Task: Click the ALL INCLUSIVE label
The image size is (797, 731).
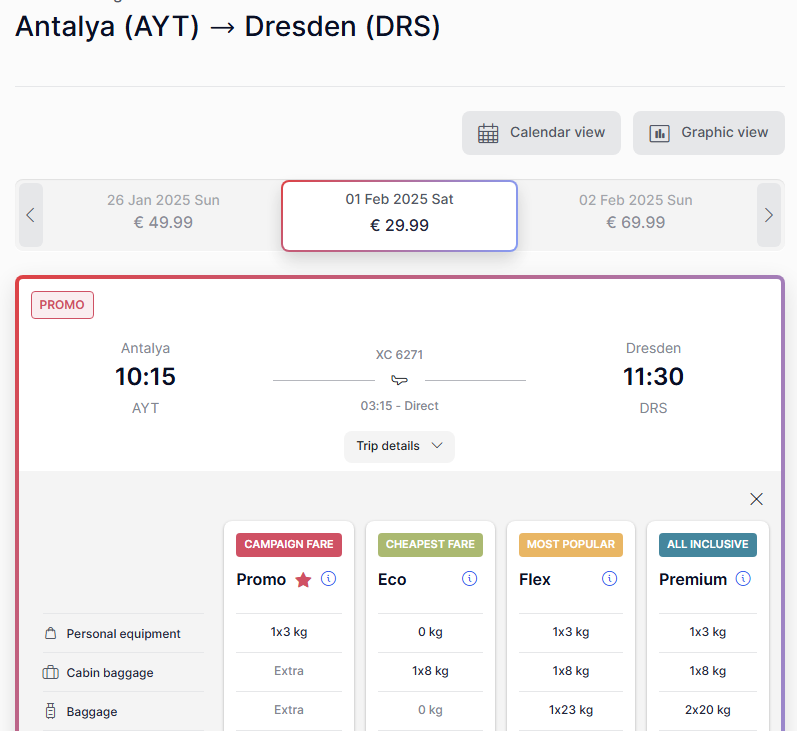Action: pos(708,544)
